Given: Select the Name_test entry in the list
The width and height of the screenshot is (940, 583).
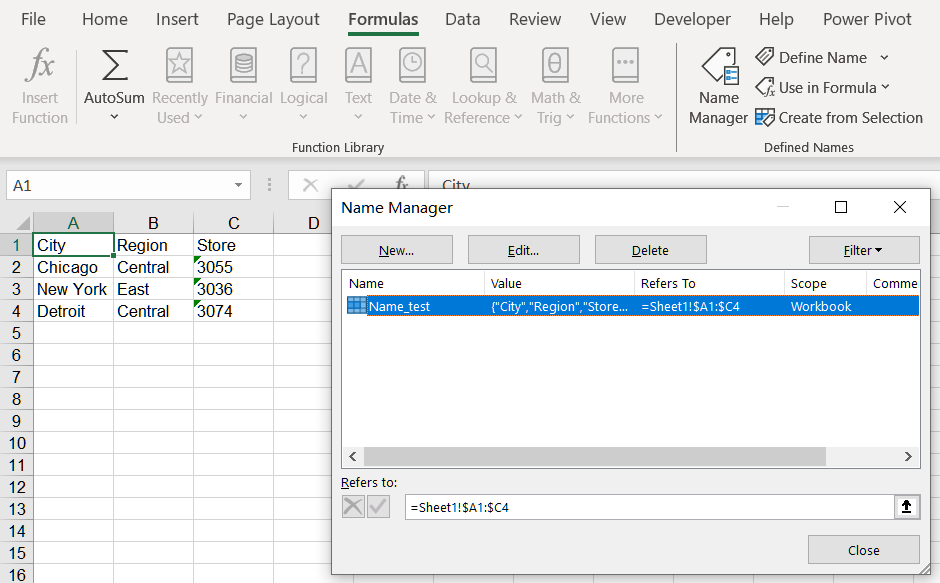Looking at the screenshot, I should [400, 306].
